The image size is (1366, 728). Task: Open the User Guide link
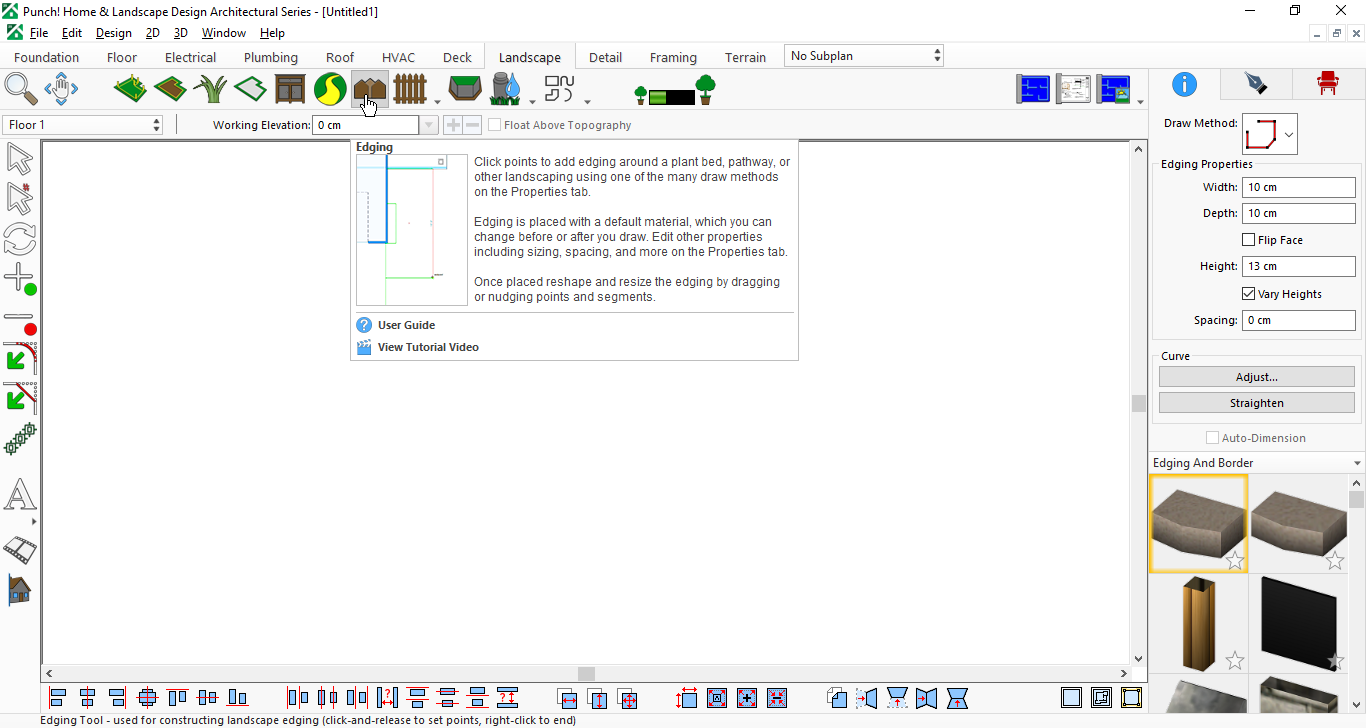coord(406,325)
